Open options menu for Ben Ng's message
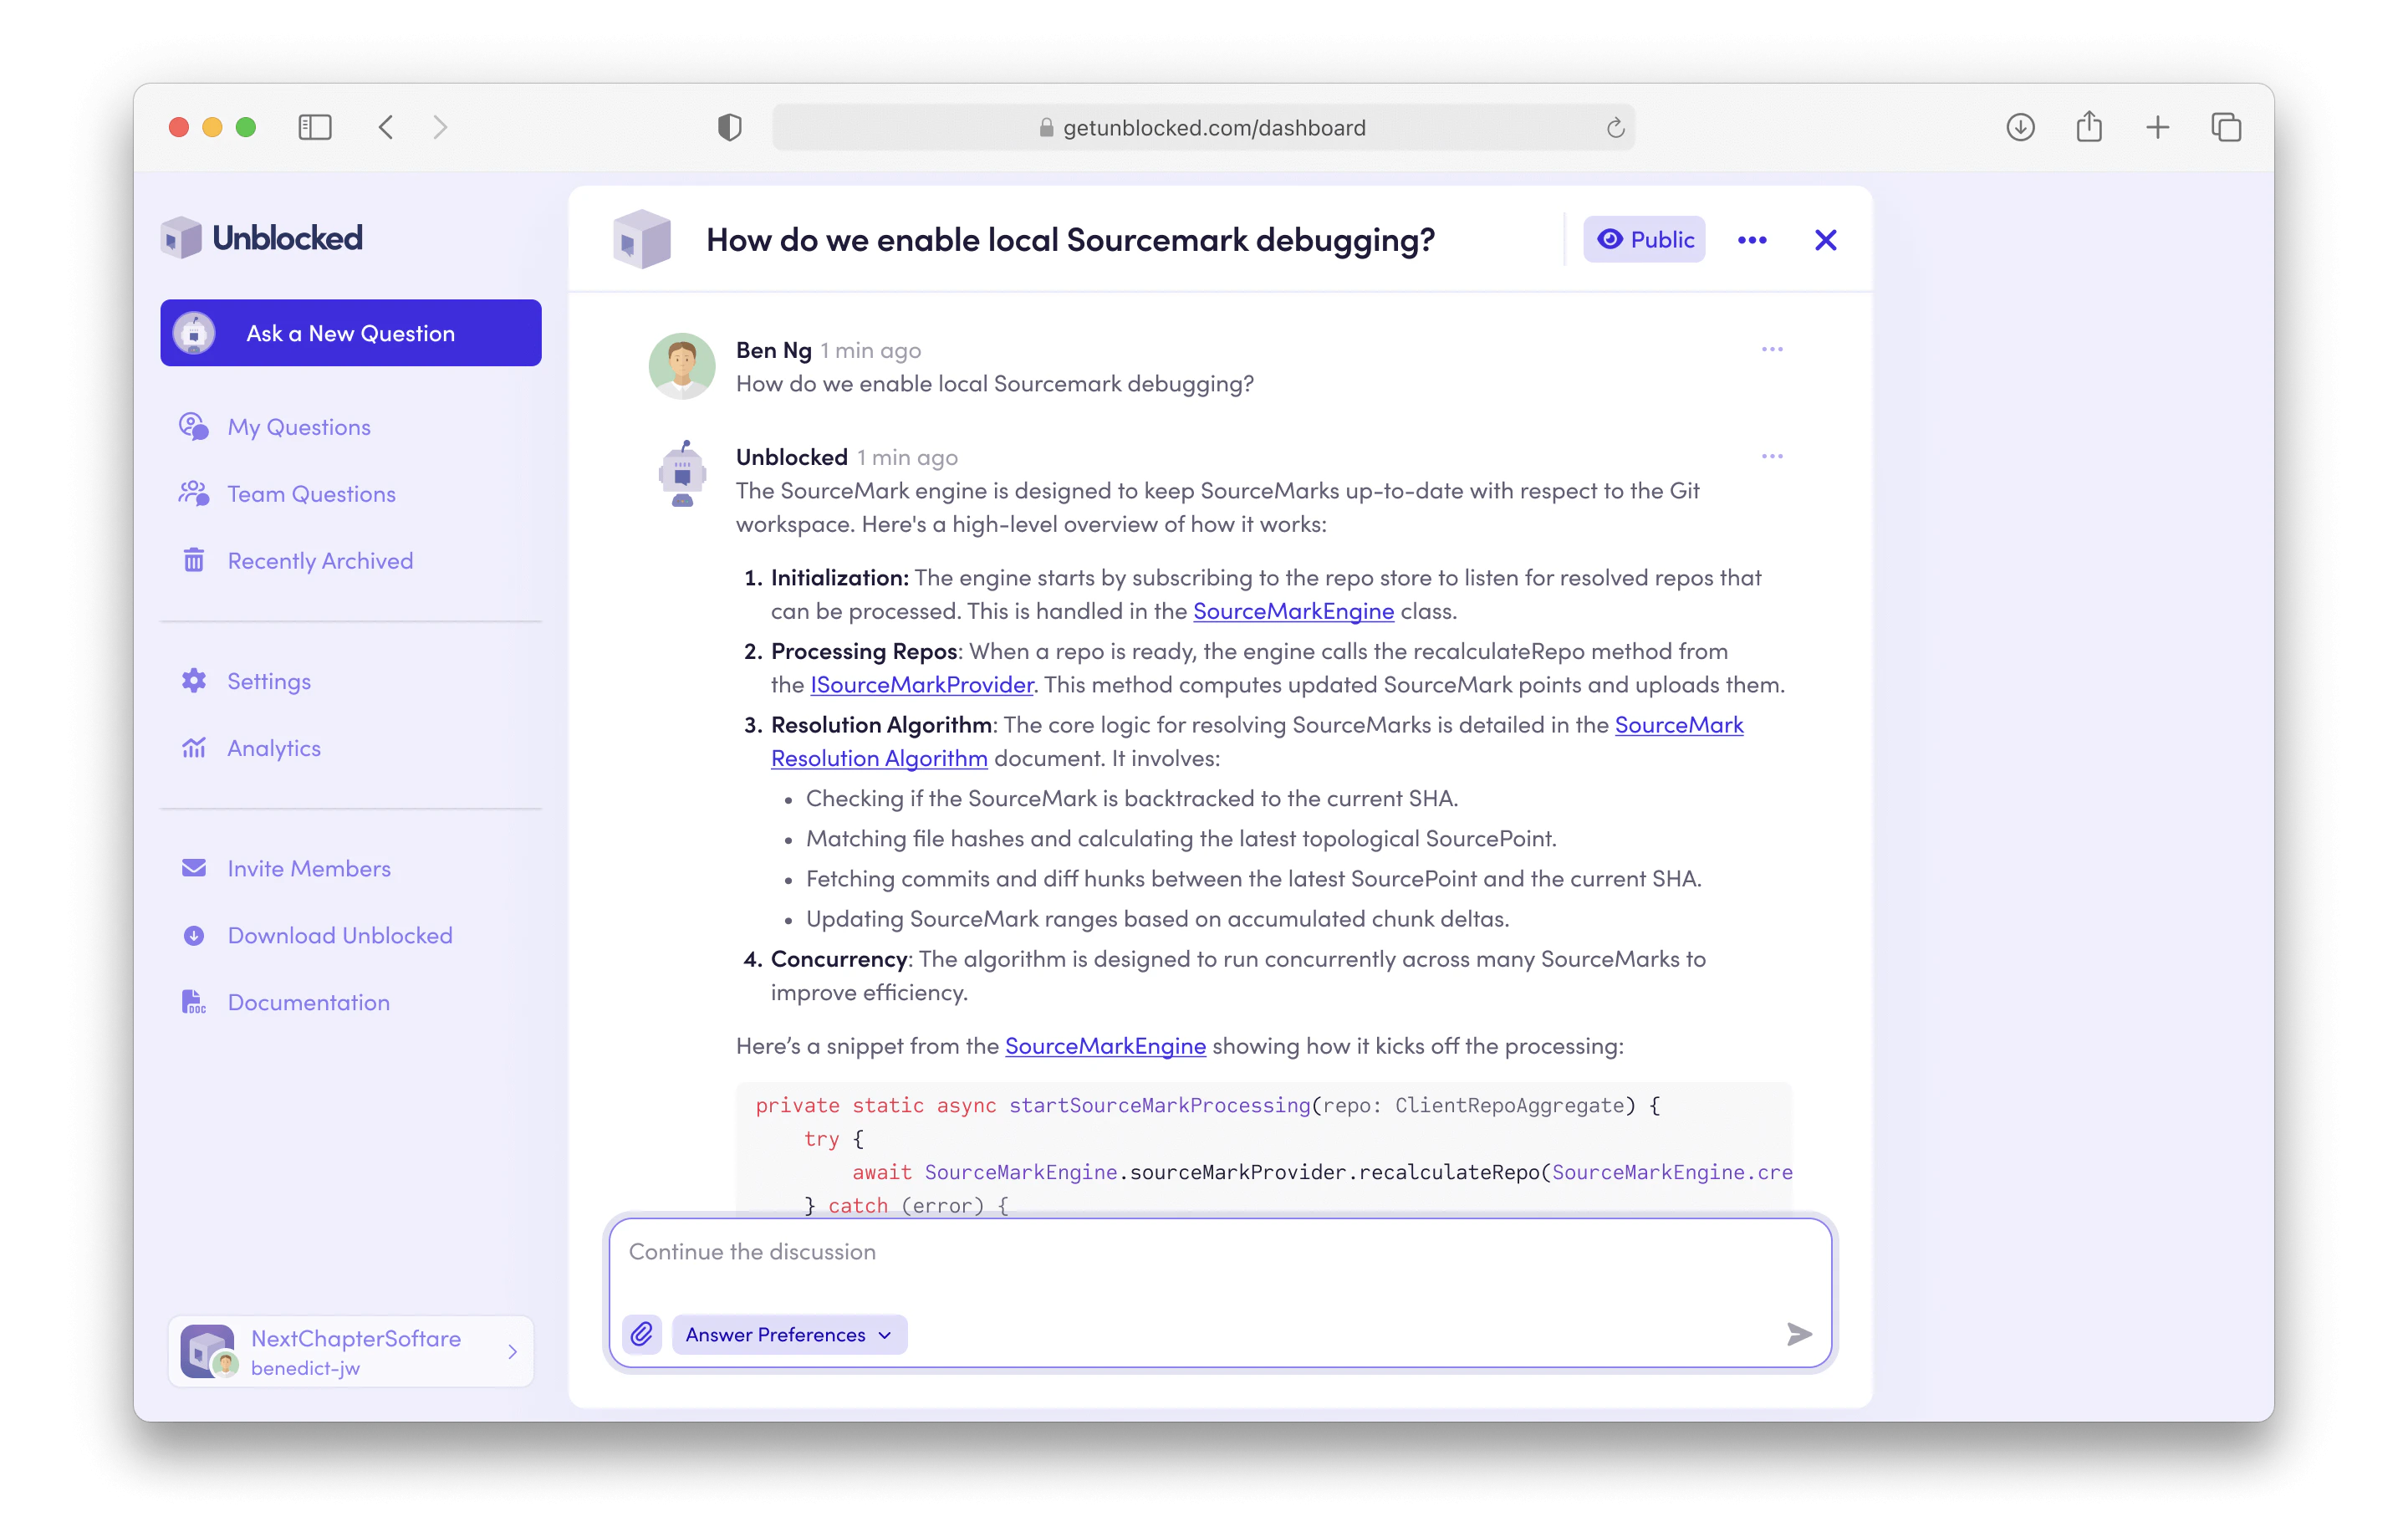 coord(1772,349)
